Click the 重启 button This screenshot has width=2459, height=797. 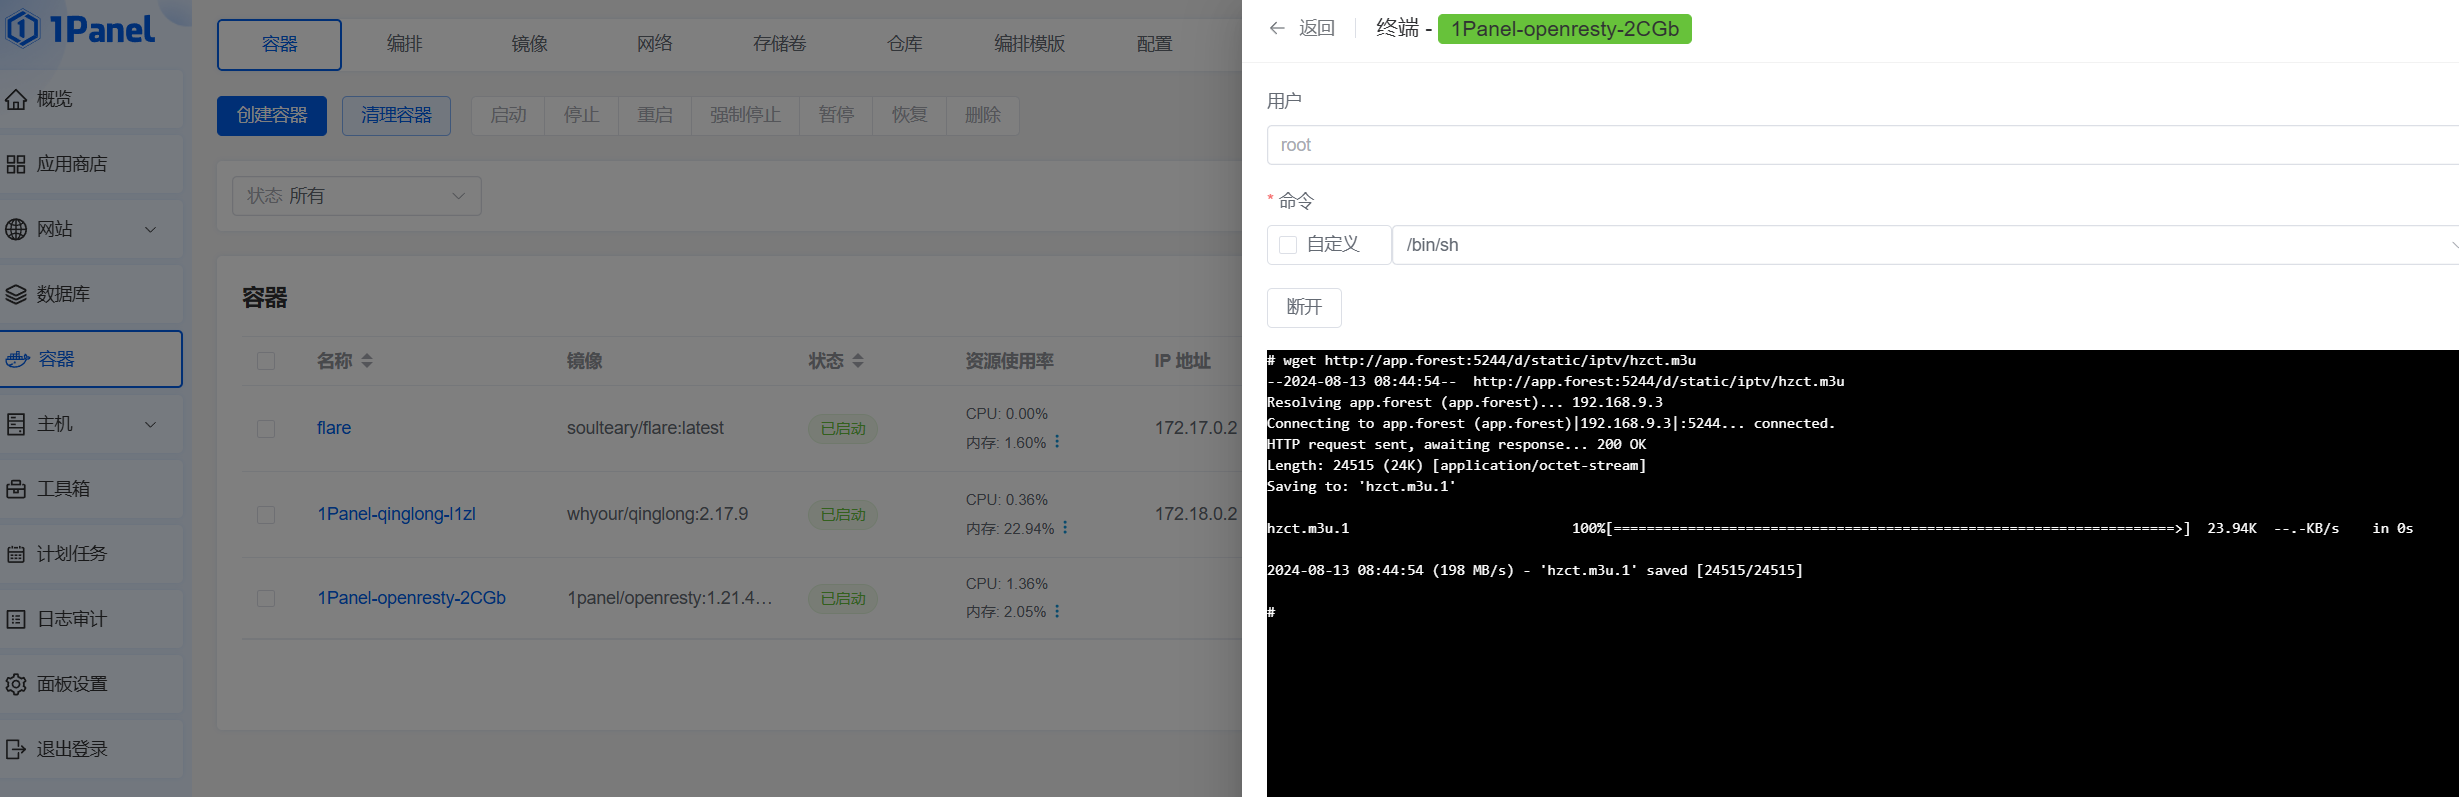pyautogui.click(x=655, y=116)
